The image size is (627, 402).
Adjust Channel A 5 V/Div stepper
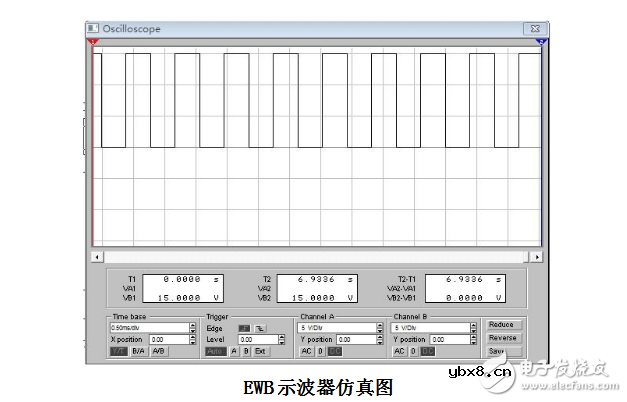[380, 328]
